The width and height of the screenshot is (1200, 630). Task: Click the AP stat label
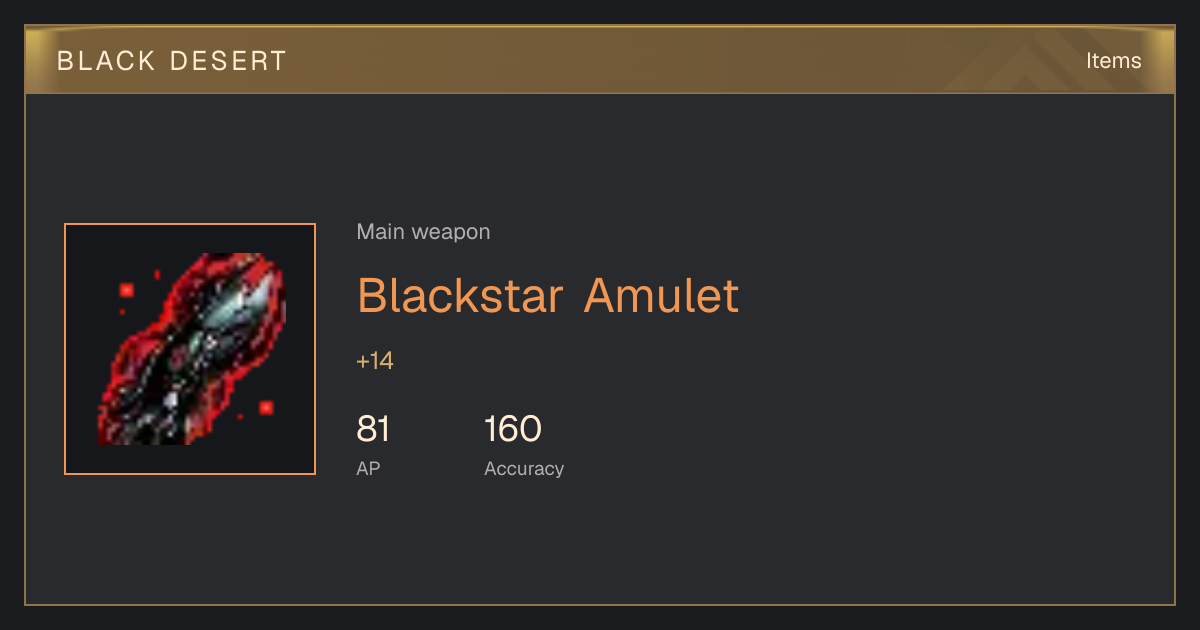click(x=368, y=468)
